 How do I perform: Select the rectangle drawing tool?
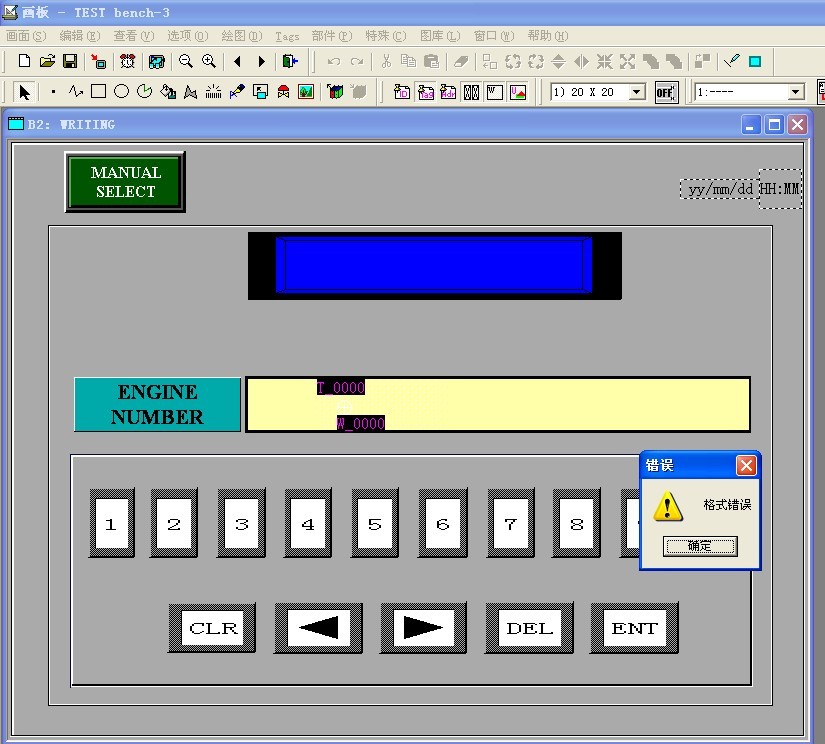click(x=98, y=92)
